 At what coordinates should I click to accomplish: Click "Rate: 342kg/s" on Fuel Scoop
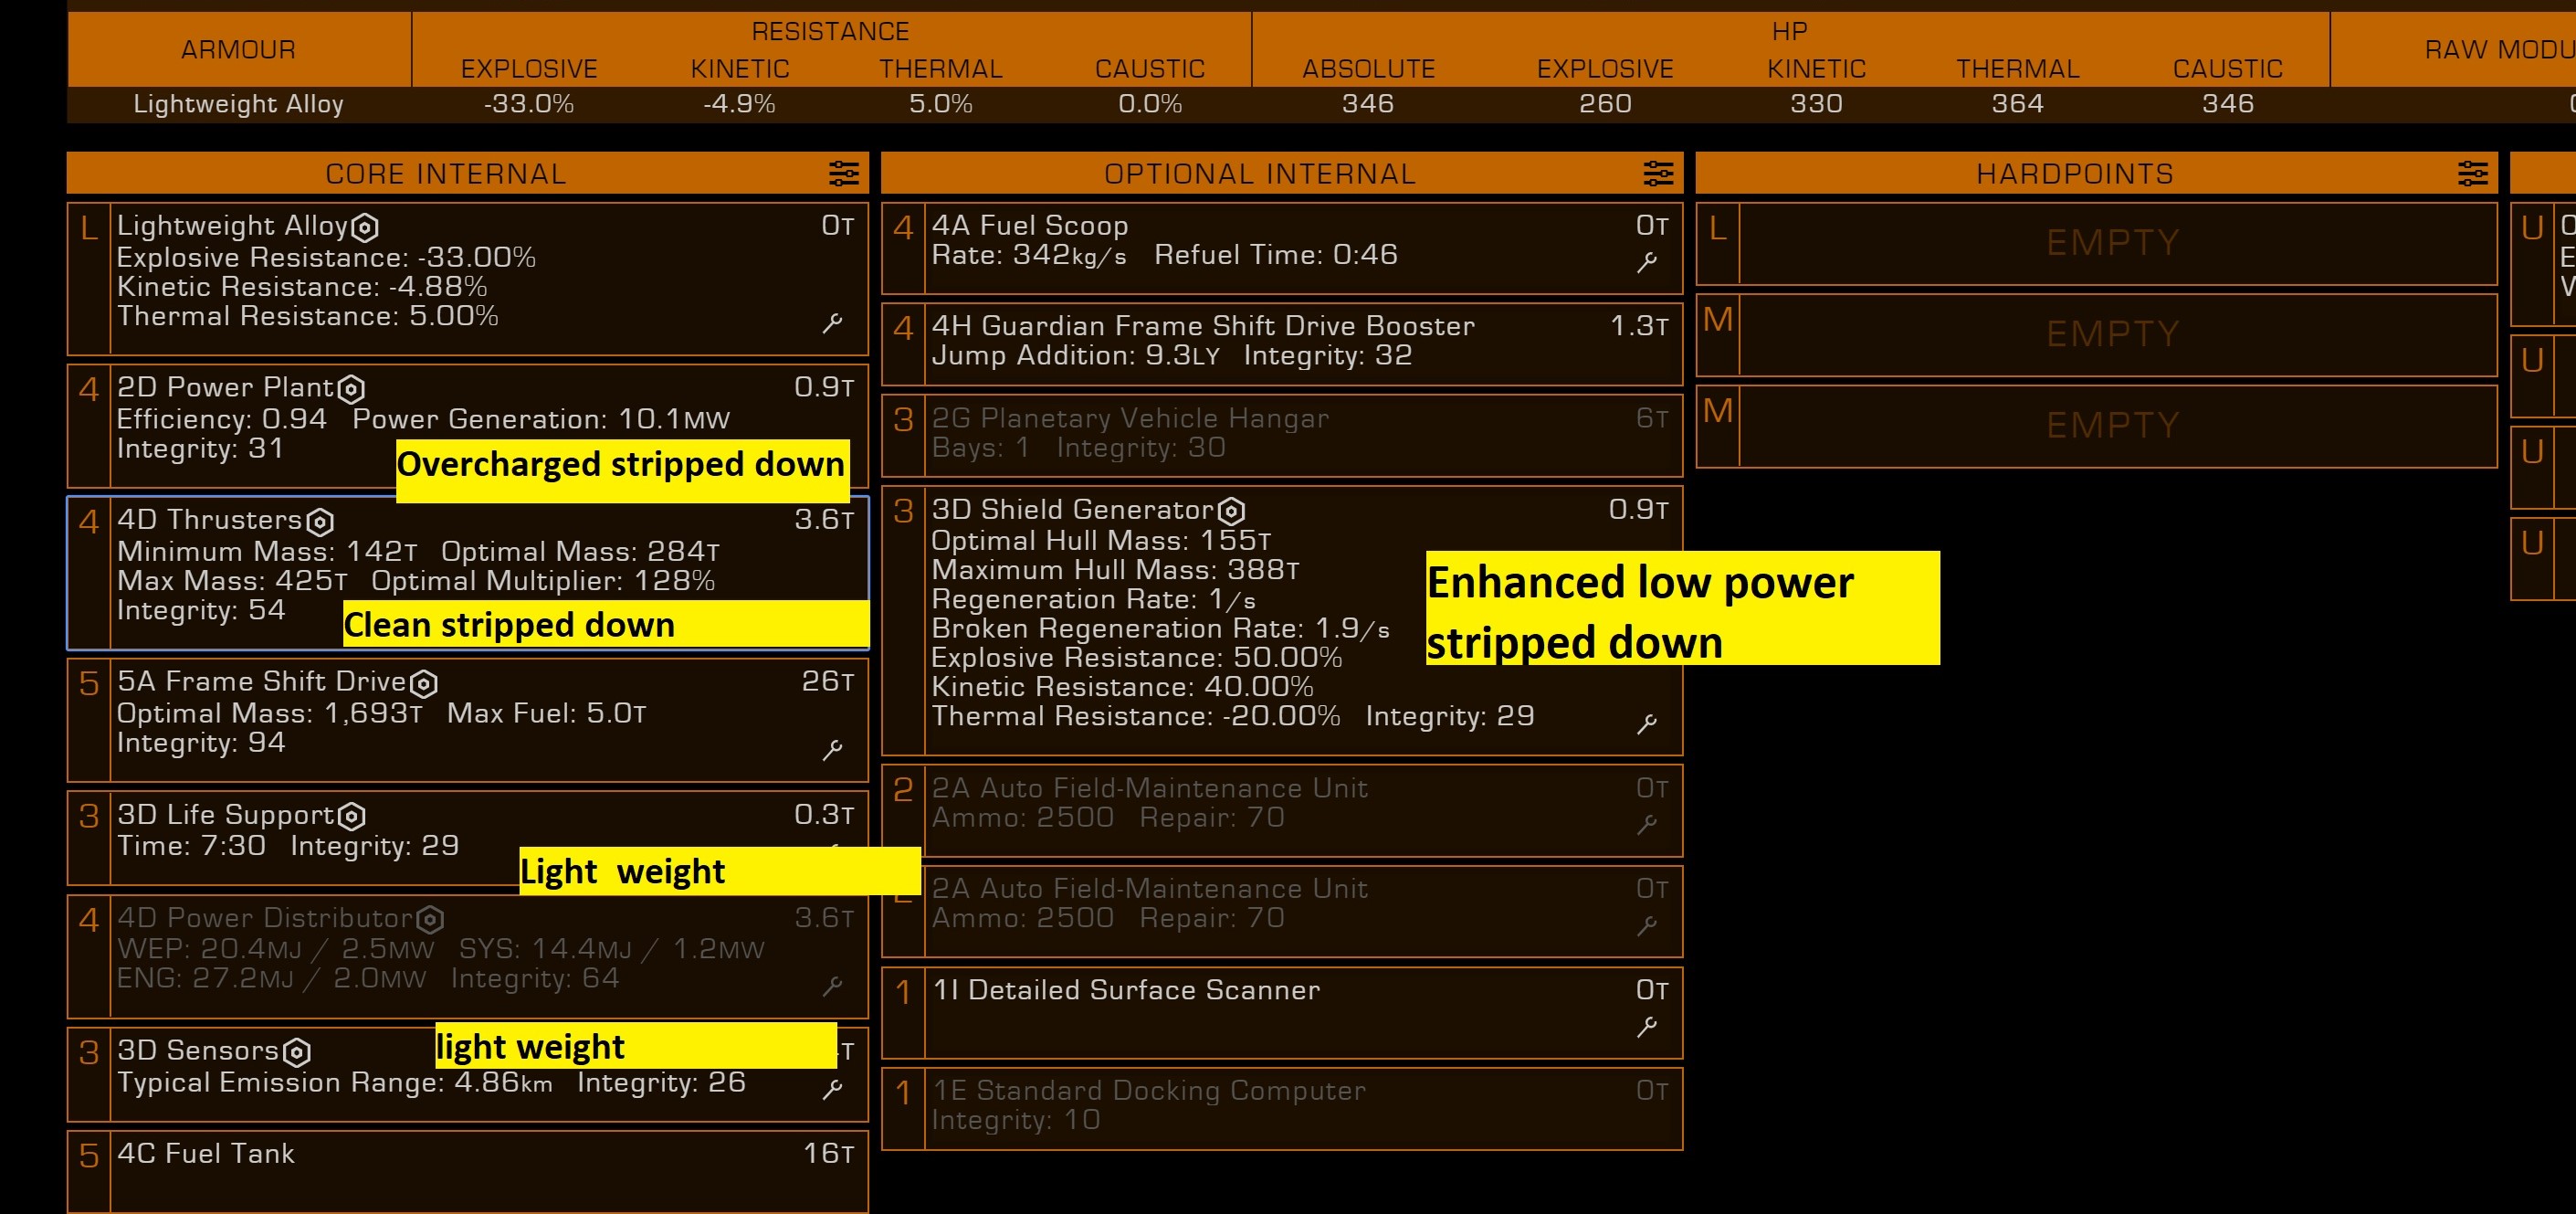point(1029,256)
